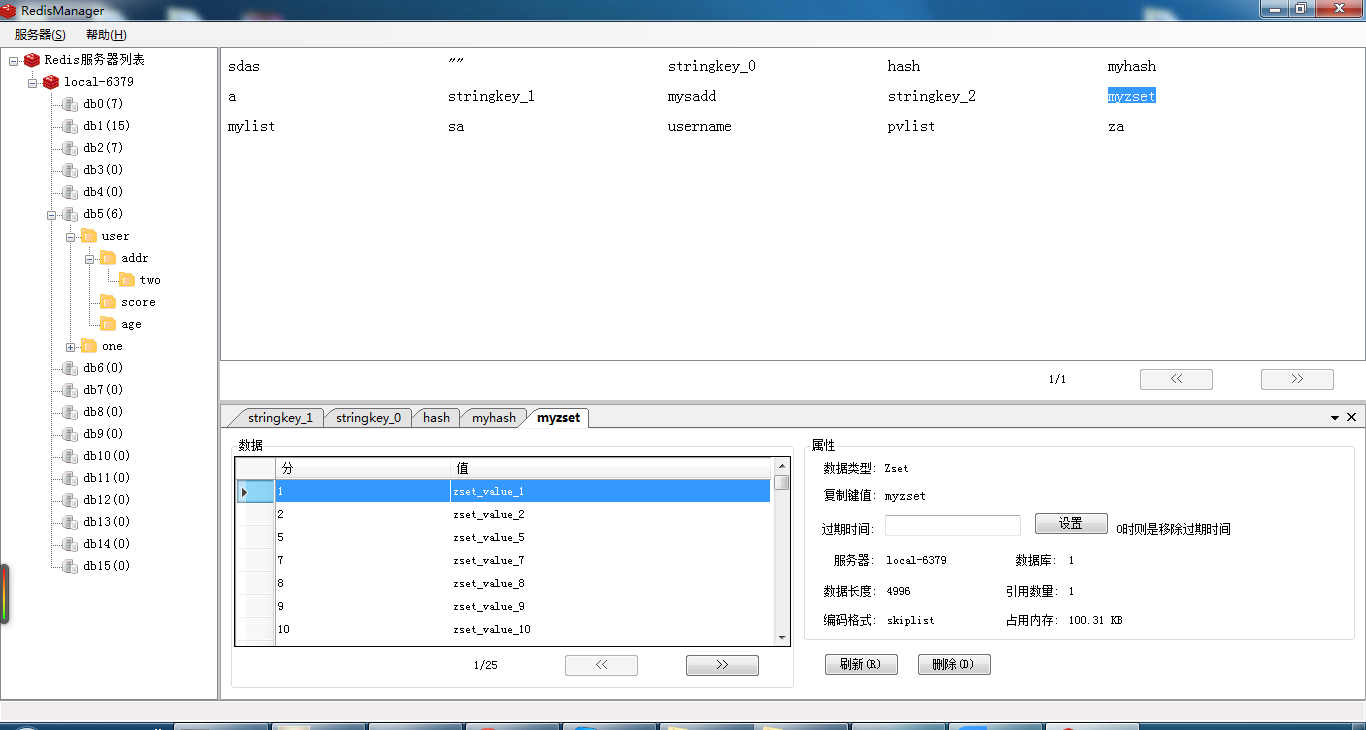Switch to the stringkey_1 tab
This screenshot has width=1366, height=730.
click(x=280, y=418)
